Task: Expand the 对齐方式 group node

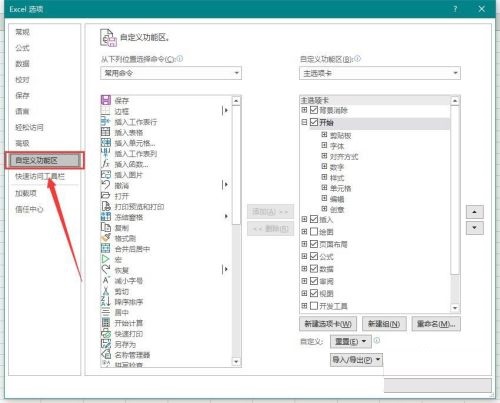Action: [x=324, y=156]
